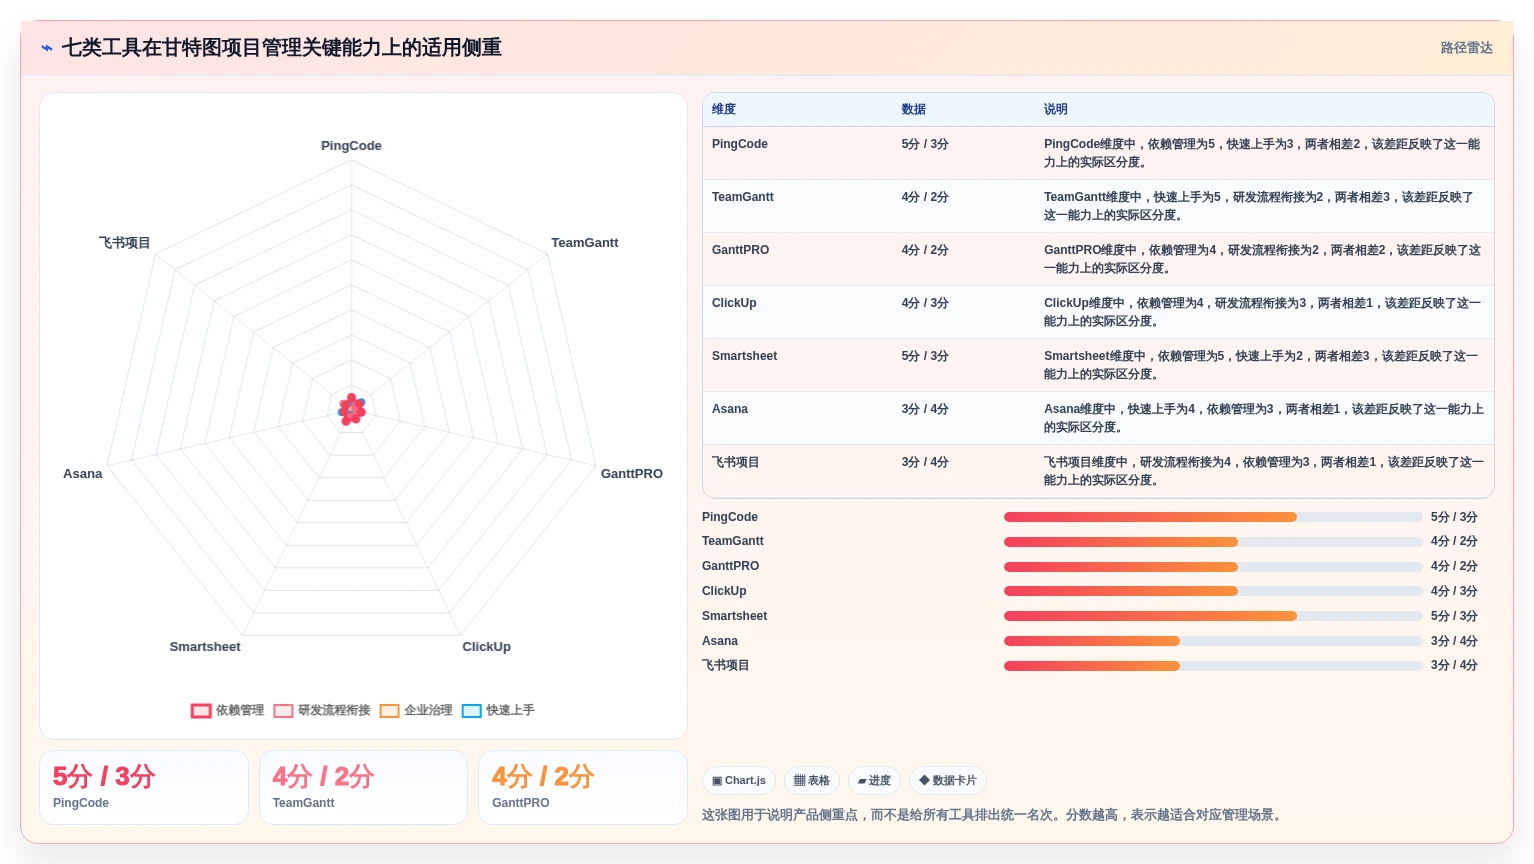The image size is (1534, 864).
Task: Click the Smartsheet radar axis label
Action: [x=205, y=647]
